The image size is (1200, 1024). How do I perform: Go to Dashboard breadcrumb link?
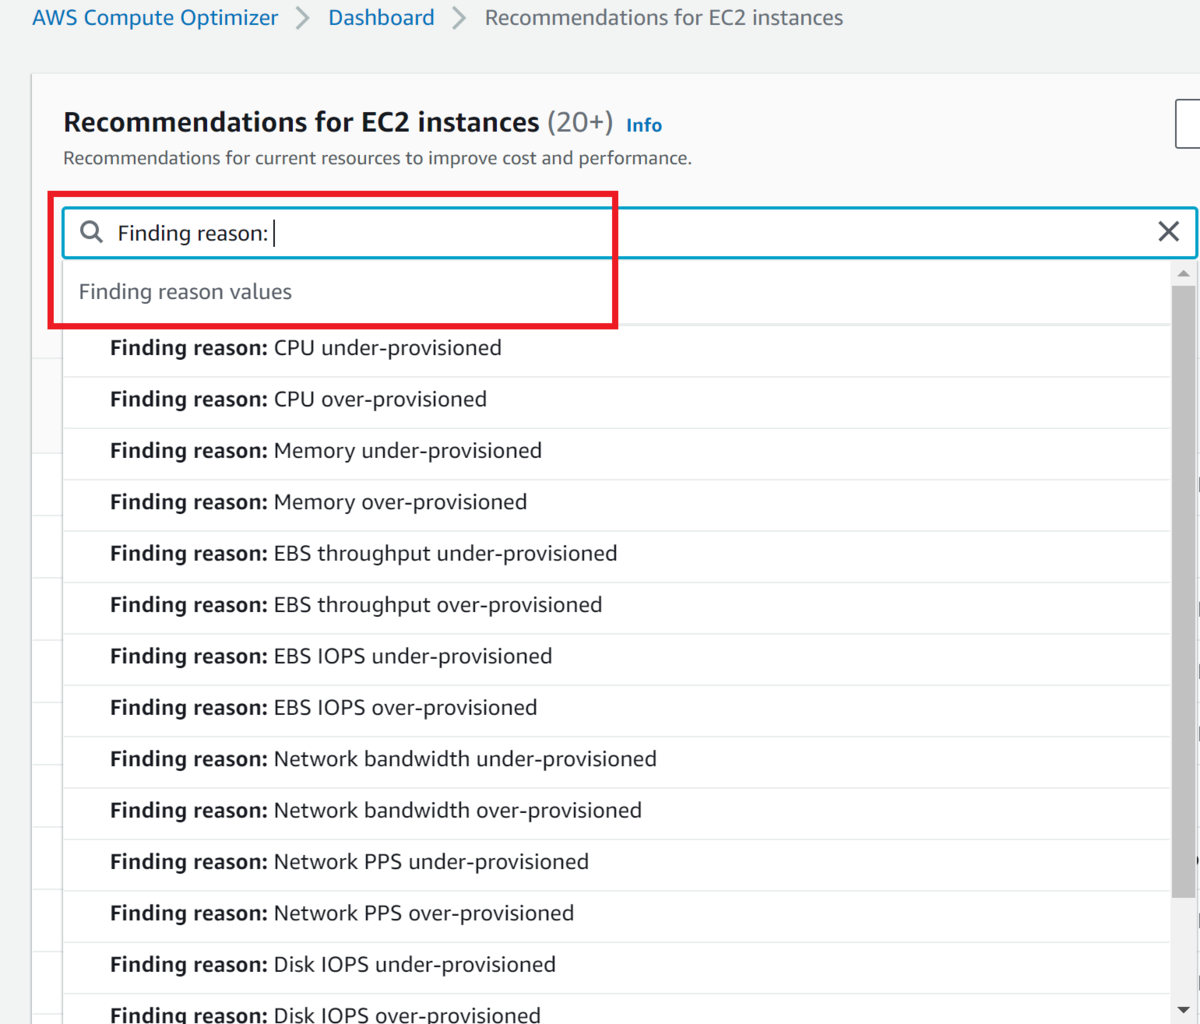[x=381, y=18]
